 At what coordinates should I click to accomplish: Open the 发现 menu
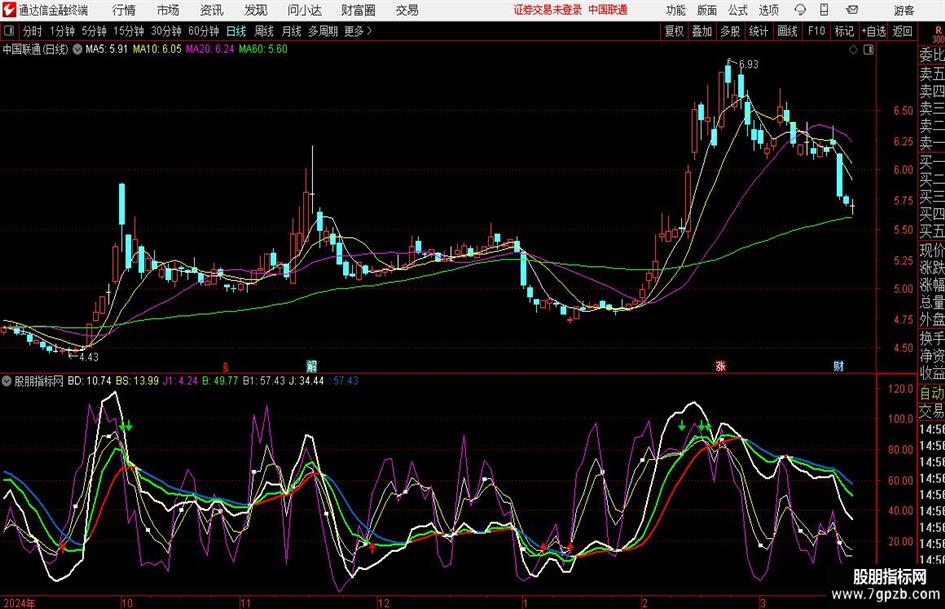(x=256, y=10)
